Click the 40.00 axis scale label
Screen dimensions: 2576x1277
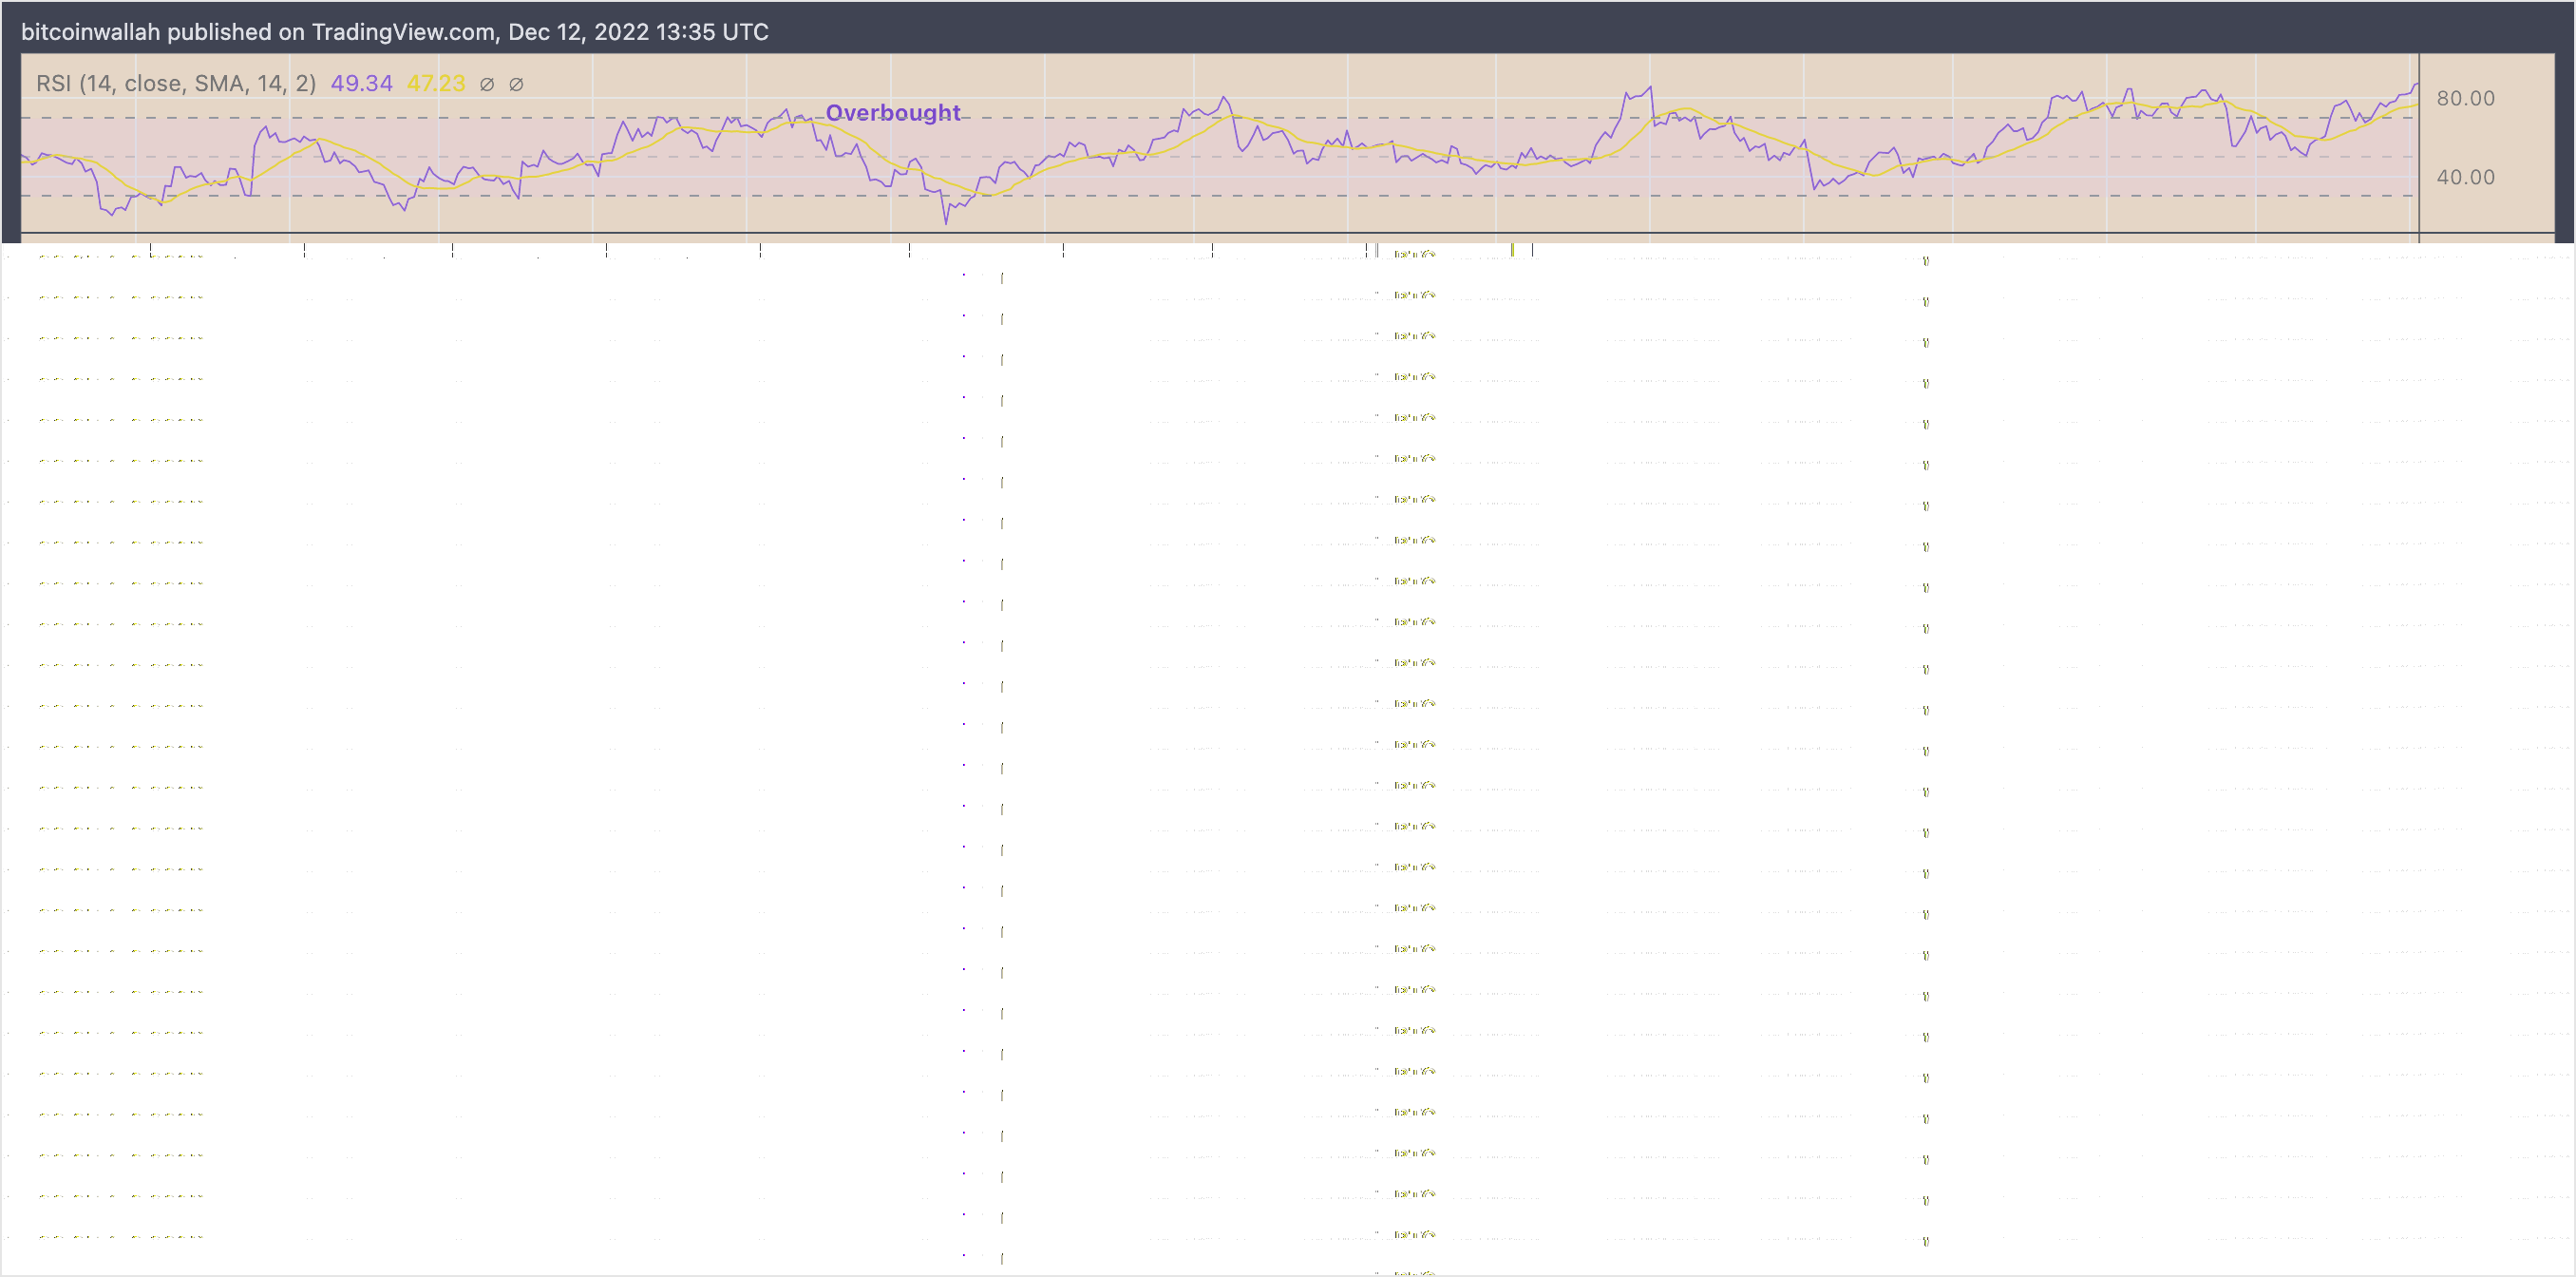[2465, 177]
